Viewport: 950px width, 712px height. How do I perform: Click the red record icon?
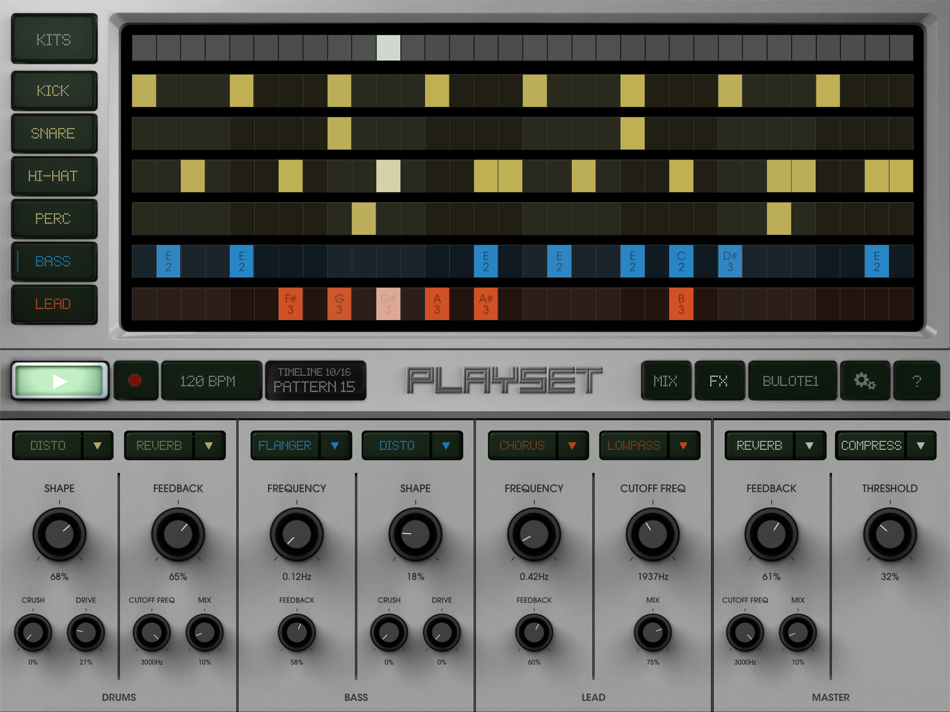[136, 380]
